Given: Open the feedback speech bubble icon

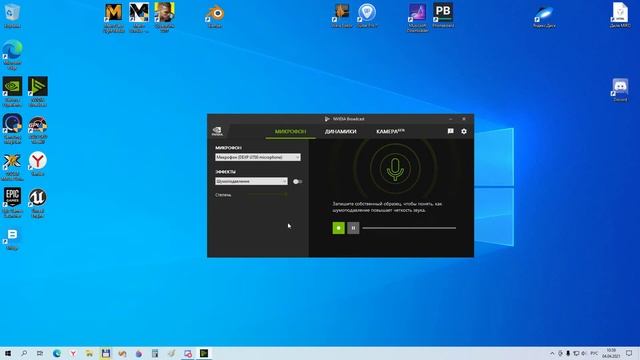Looking at the screenshot, I should tap(450, 131).
